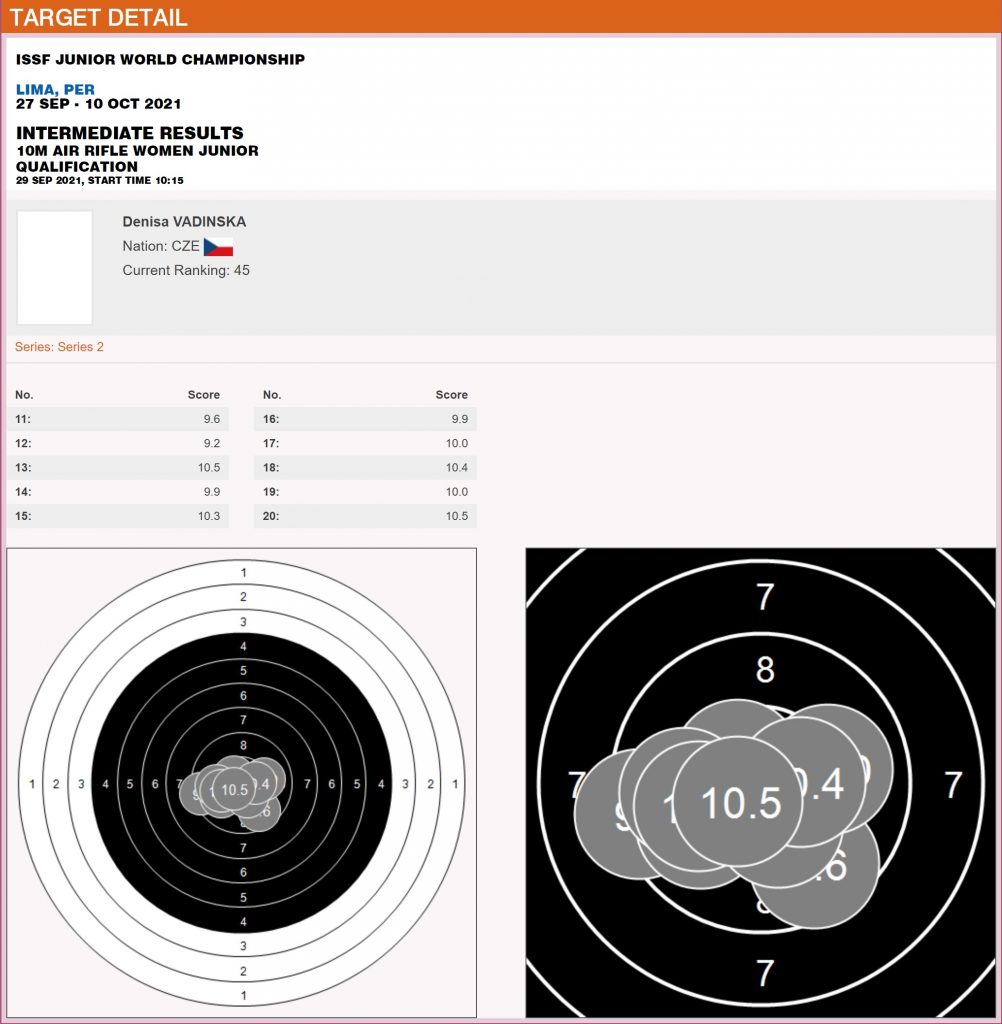Select shot 16 row scoring 9.9

tap(365, 419)
